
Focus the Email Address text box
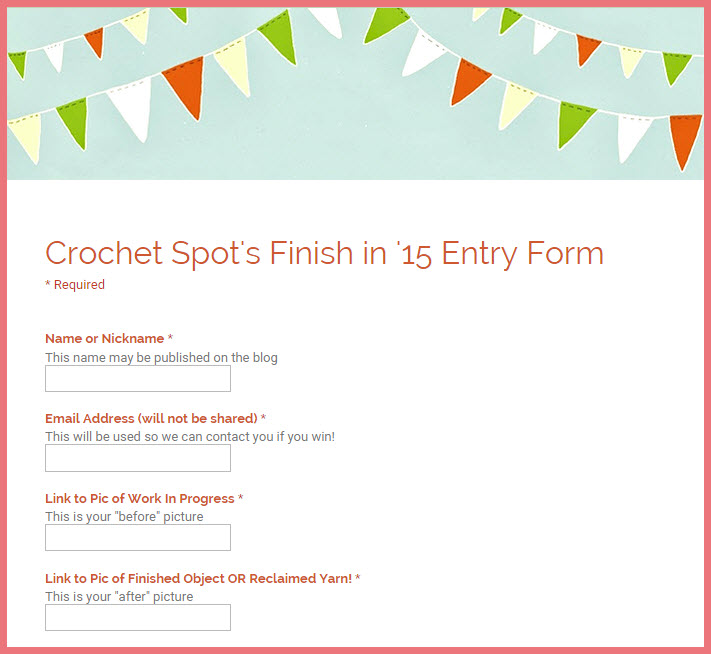138,458
